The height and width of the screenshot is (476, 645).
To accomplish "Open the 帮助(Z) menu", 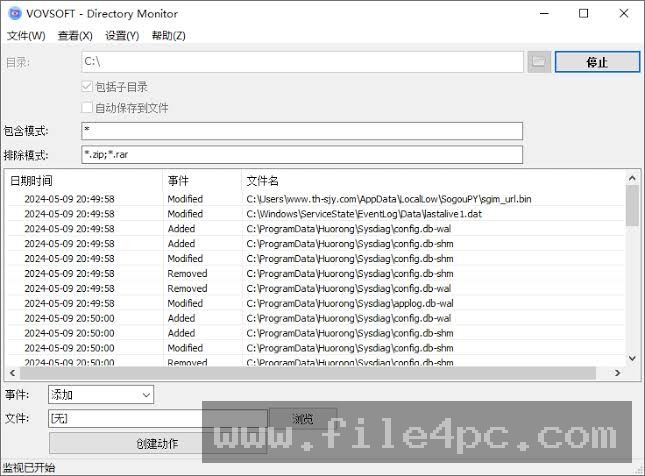I will tap(169, 36).
